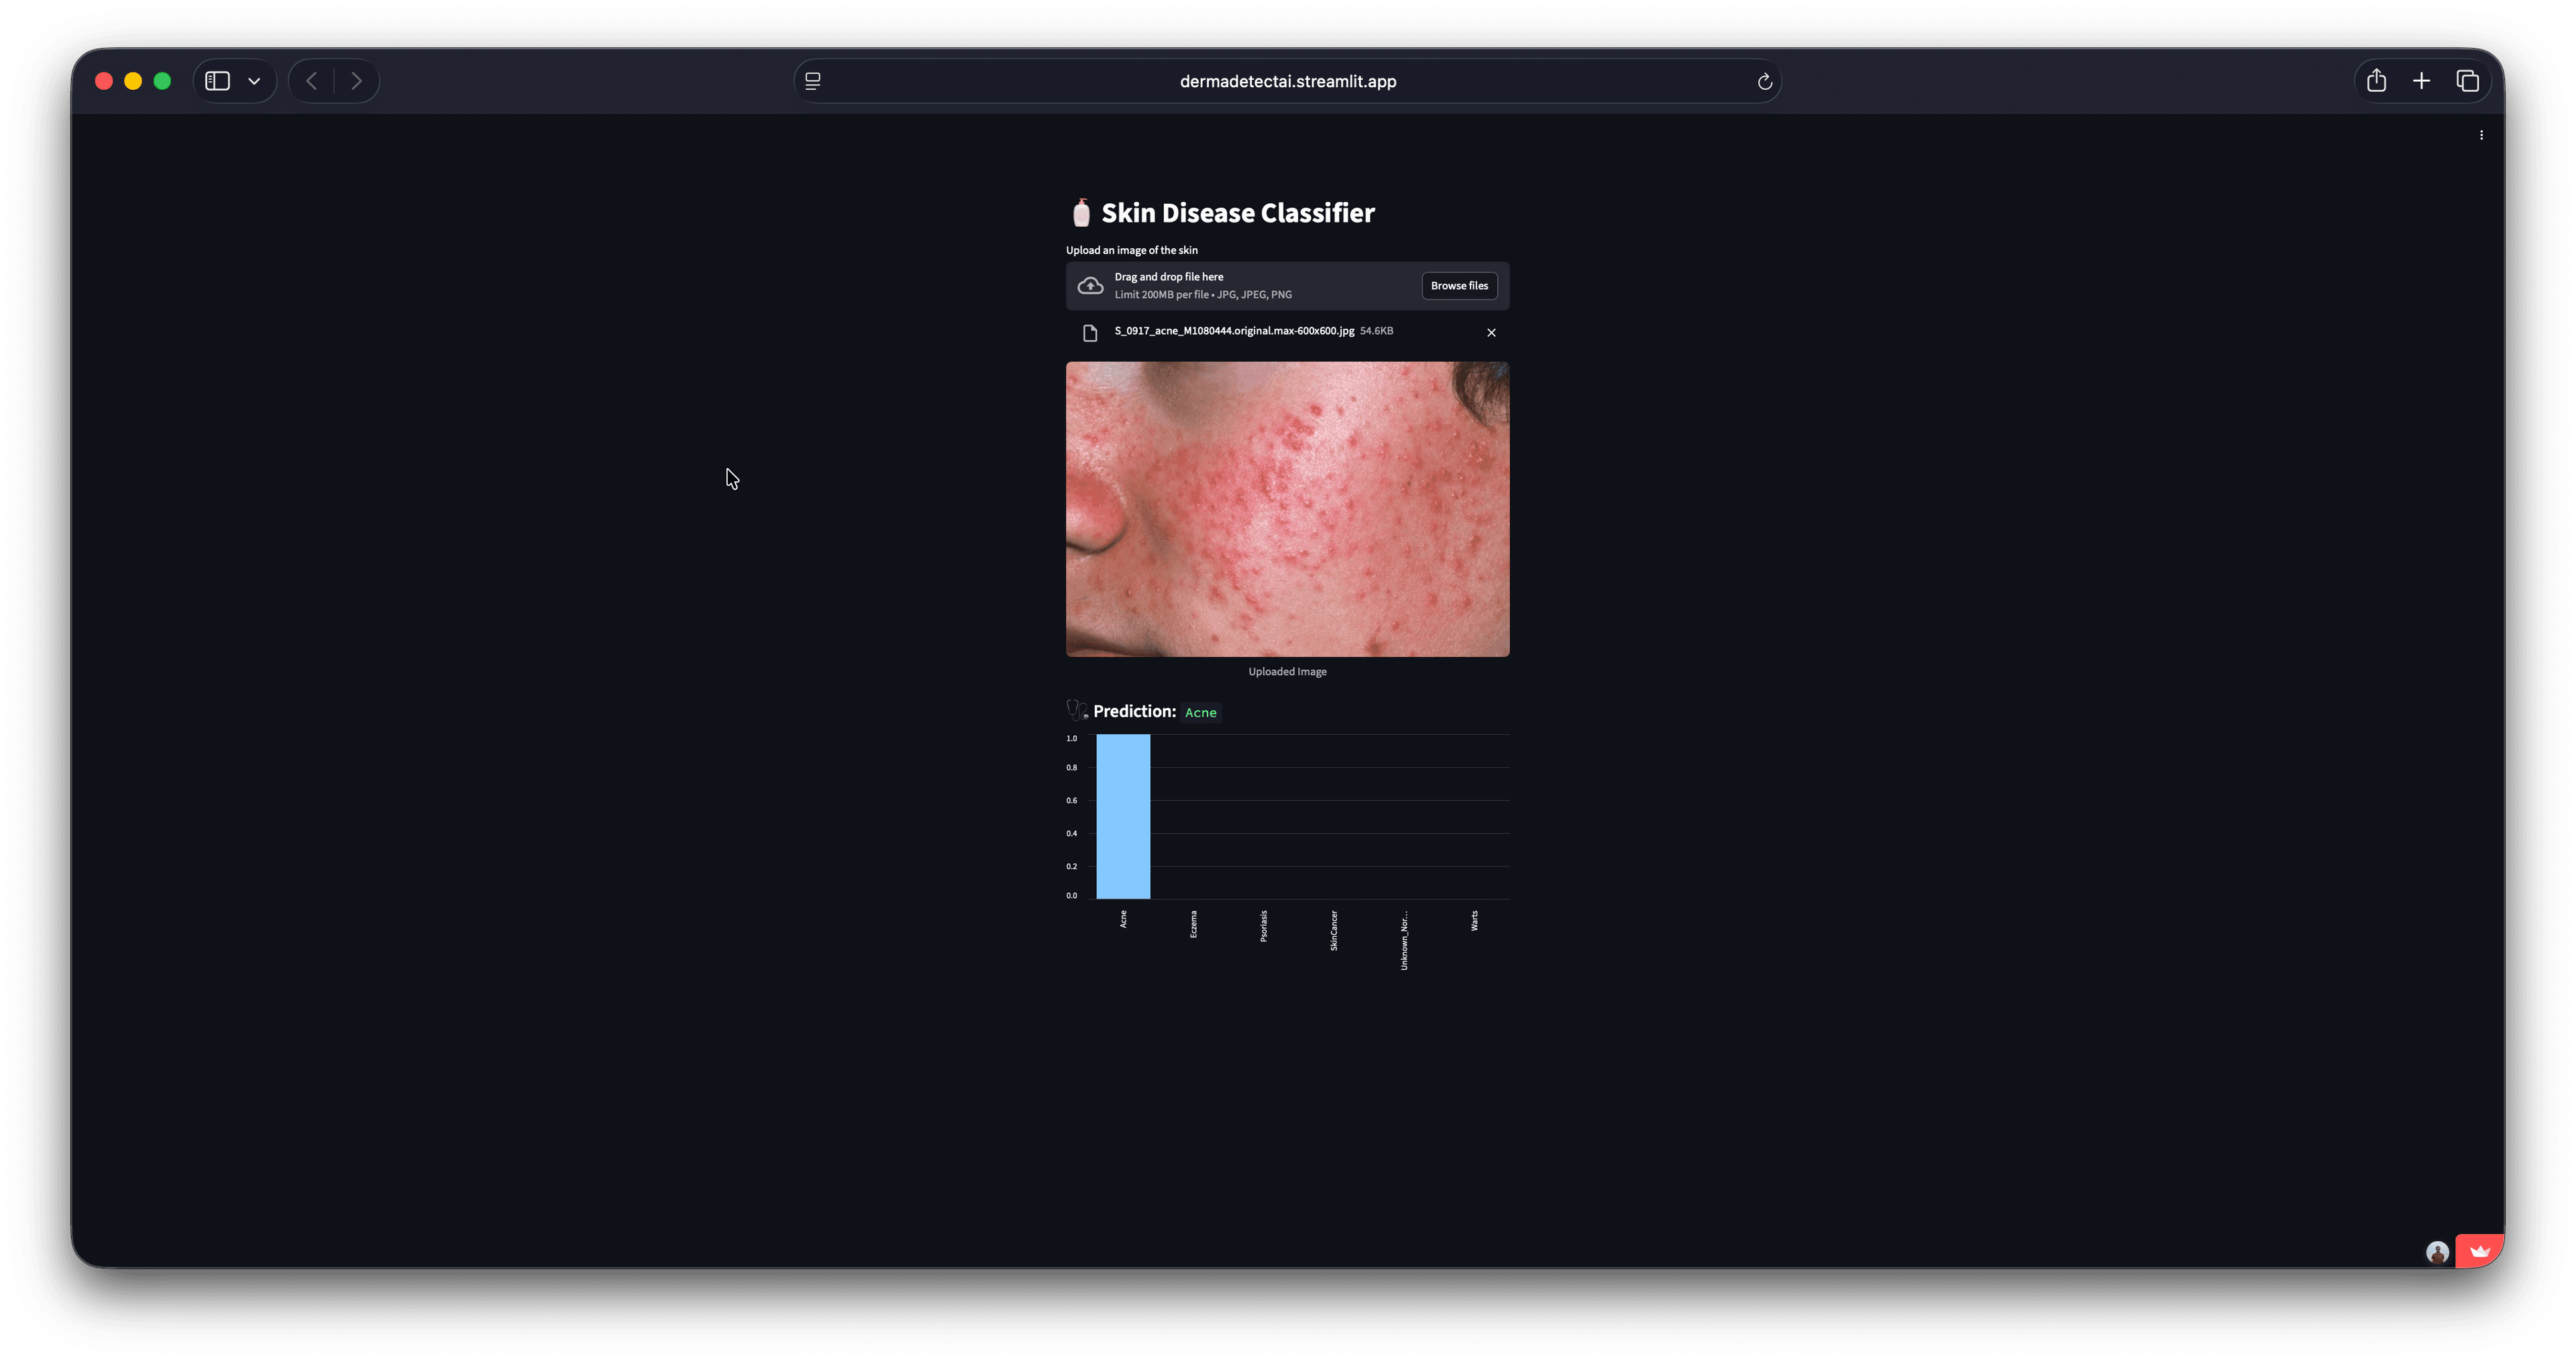Click the Streamlit crown badge icon
The image size is (2576, 1362).
tap(2479, 1251)
